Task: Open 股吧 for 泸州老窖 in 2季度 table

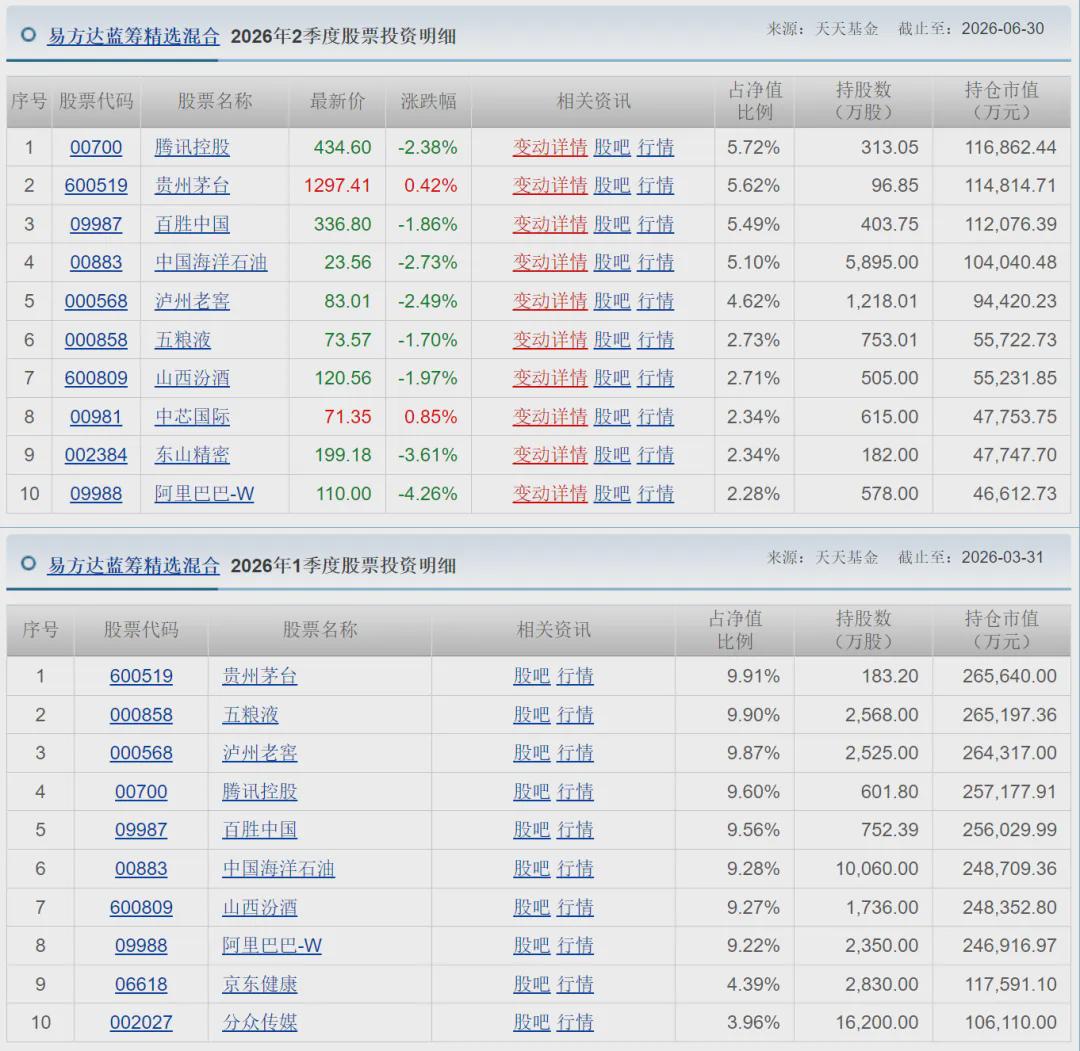Action: tap(612, 302)
